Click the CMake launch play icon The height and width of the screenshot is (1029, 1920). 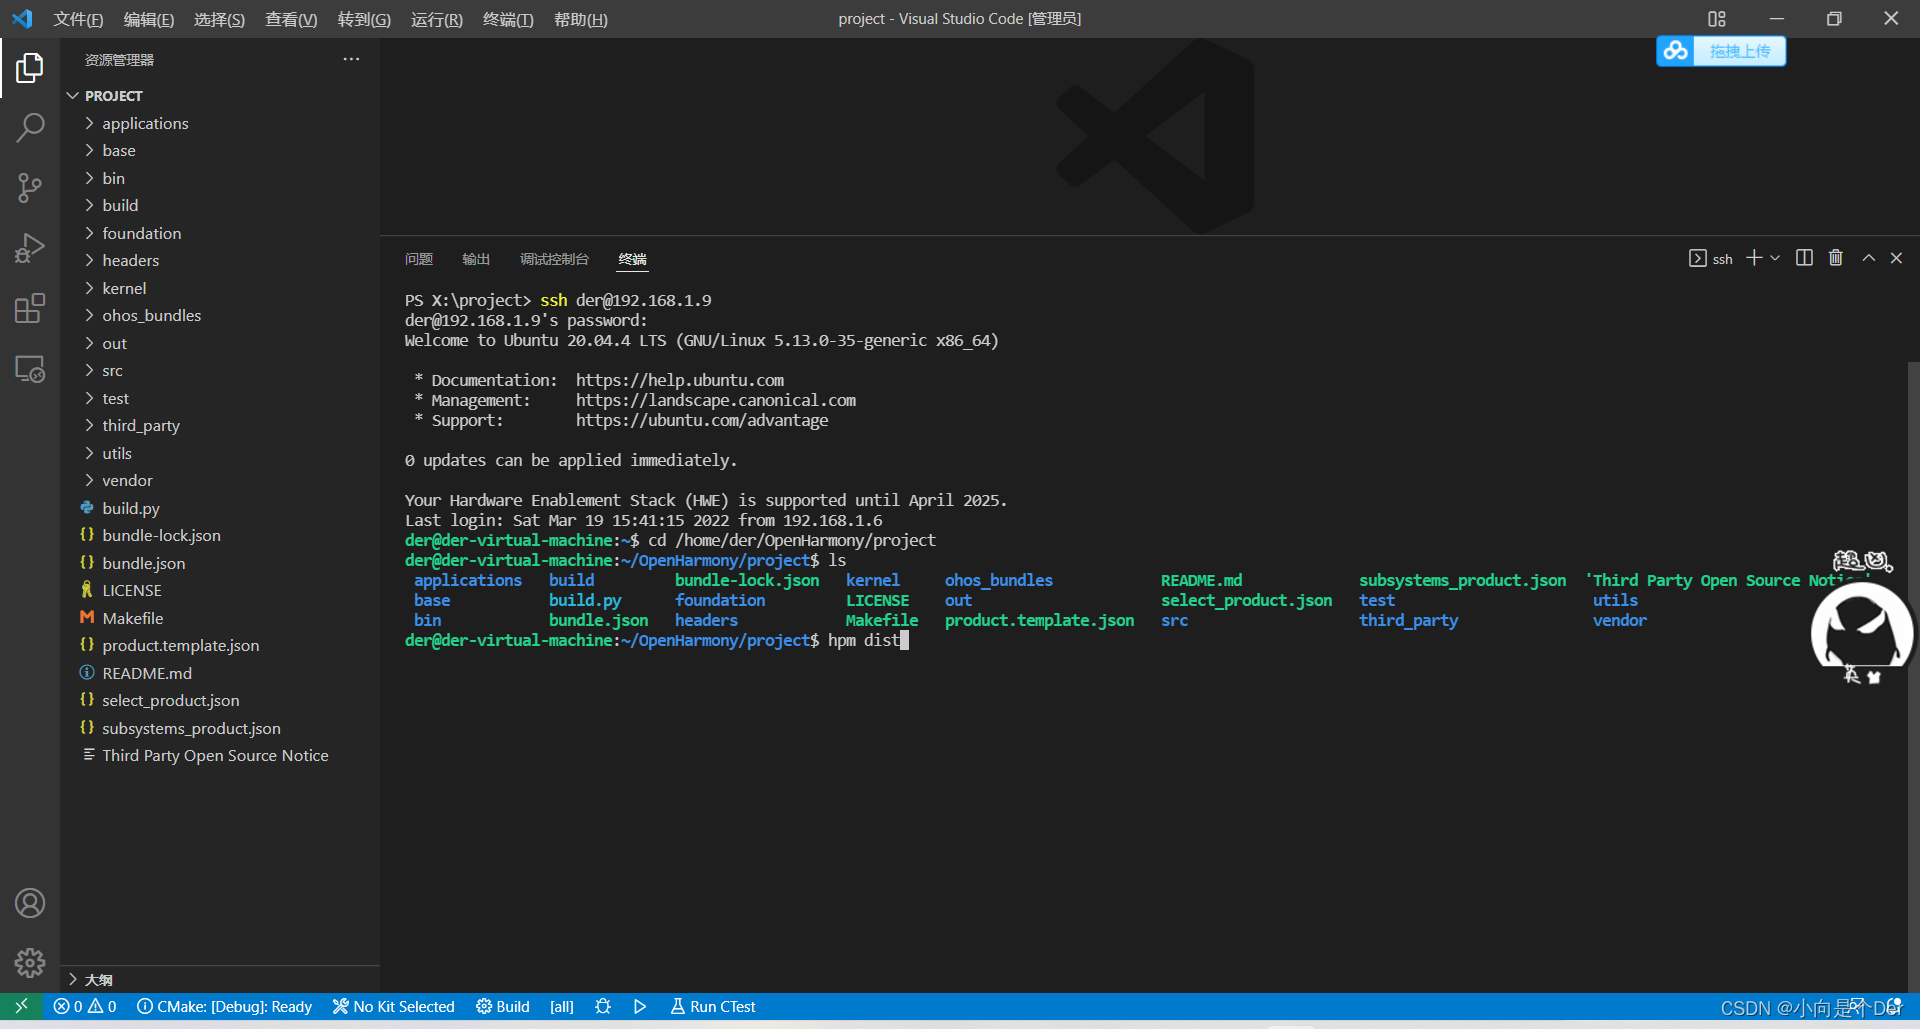[x=640, y=1006]
